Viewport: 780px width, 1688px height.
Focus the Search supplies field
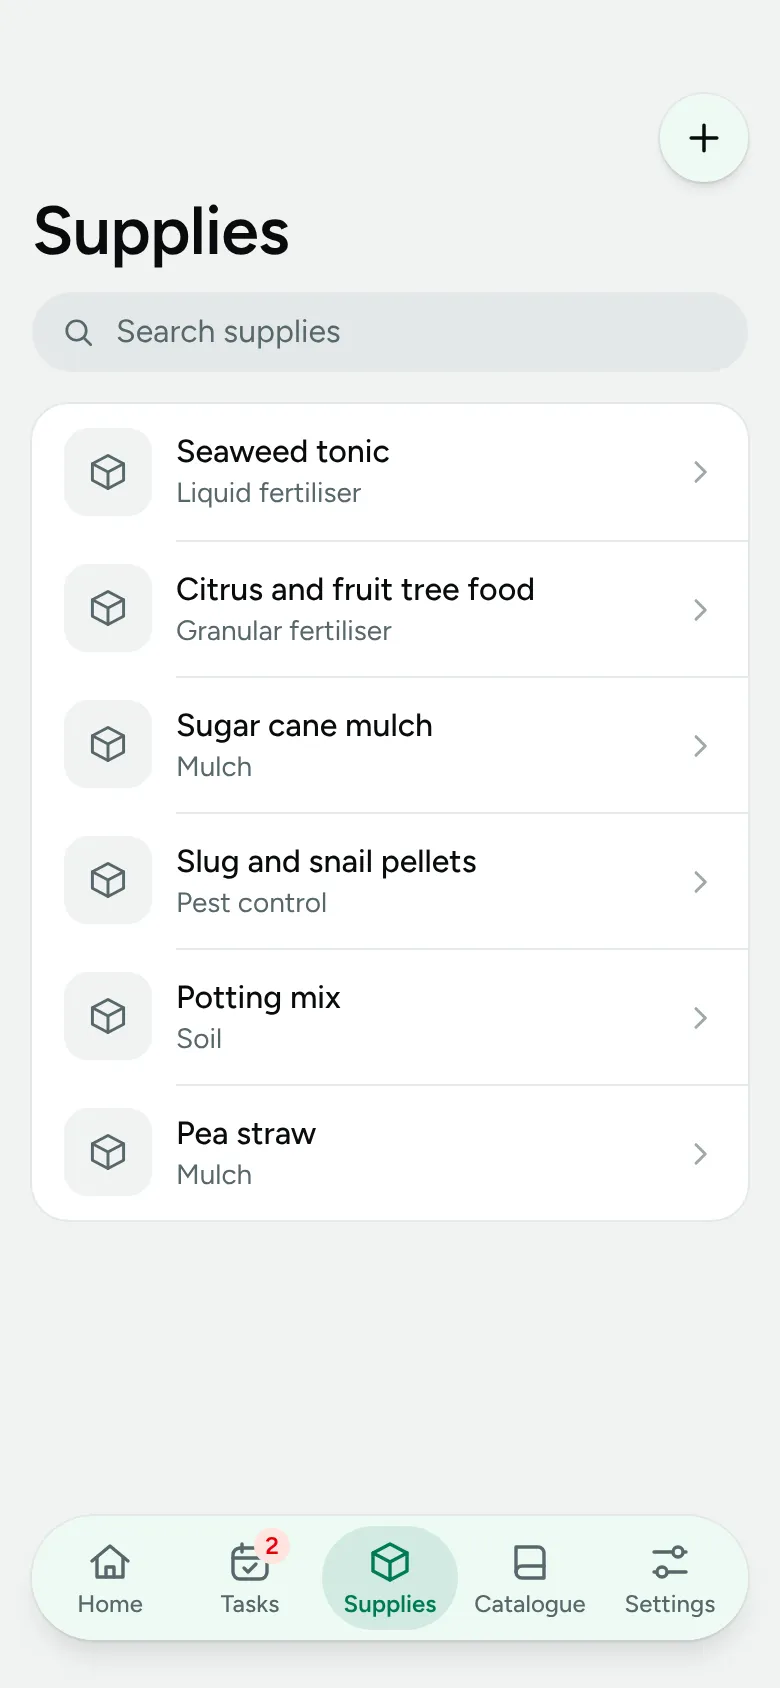390,332
